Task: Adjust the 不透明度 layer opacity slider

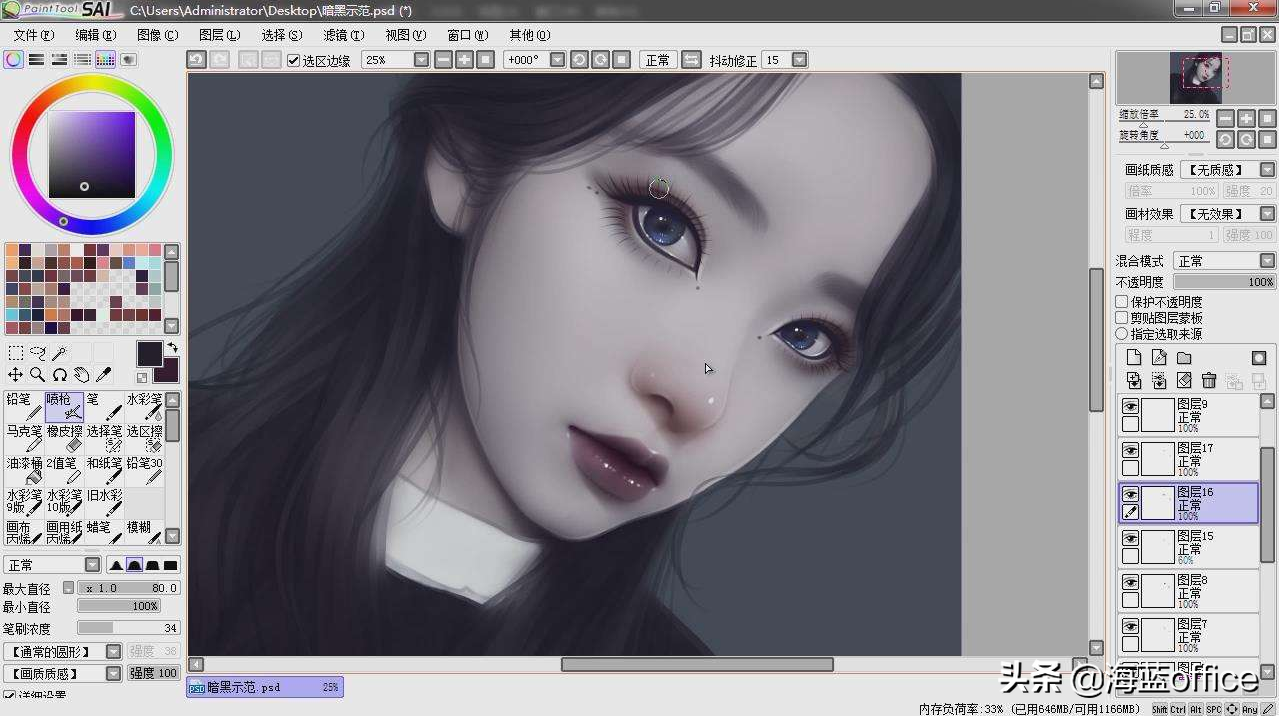Action: click(1224, 282)
